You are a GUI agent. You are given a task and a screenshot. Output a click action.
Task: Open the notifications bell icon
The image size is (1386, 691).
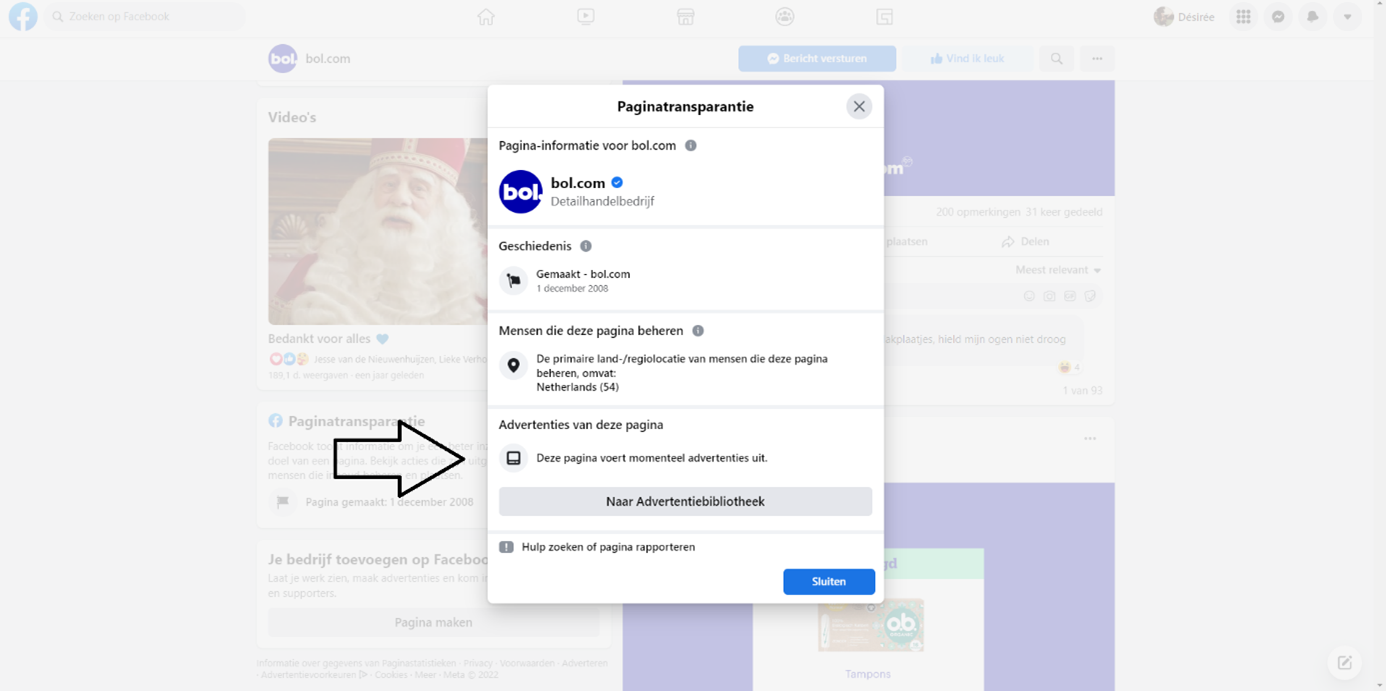[1313, 17]
